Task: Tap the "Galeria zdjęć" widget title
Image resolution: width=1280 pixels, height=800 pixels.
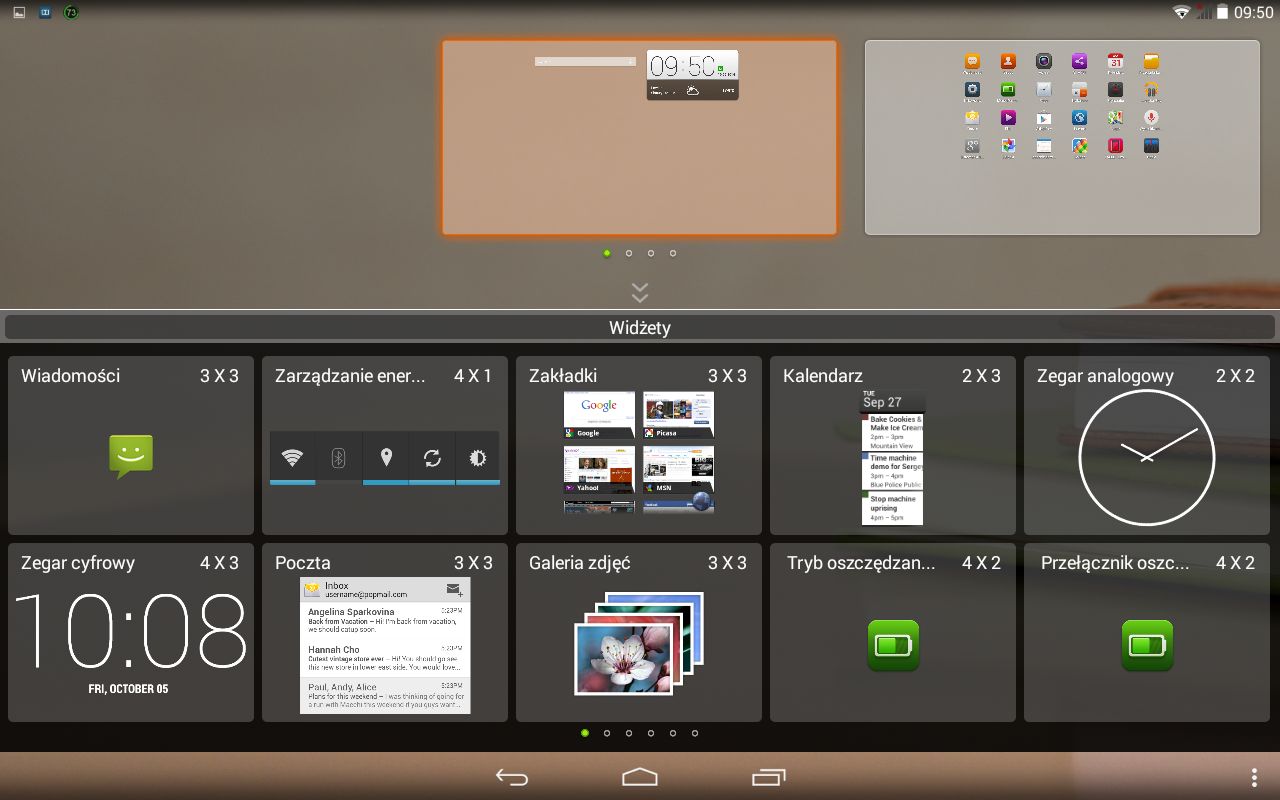Action: click(x=580, y=563)
